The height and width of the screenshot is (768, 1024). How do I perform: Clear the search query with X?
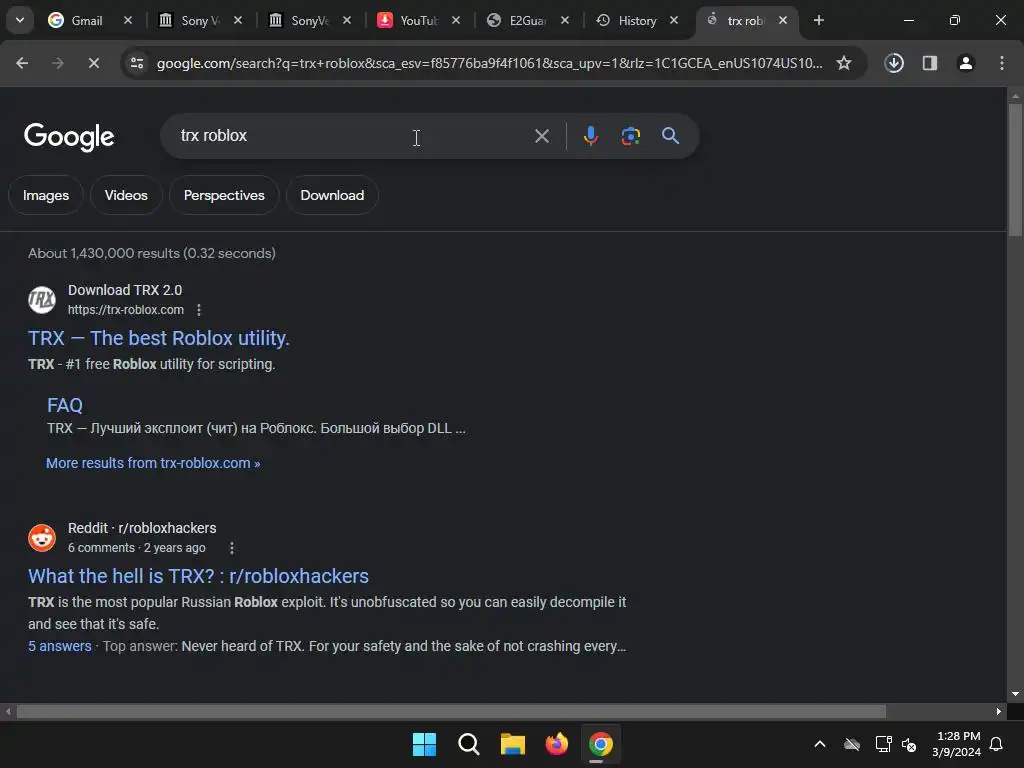(542, 136)
